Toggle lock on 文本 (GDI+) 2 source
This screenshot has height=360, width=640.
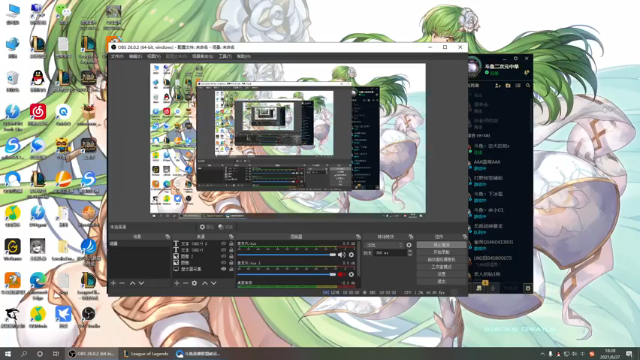pyautogui.click(x=231, y=243)
